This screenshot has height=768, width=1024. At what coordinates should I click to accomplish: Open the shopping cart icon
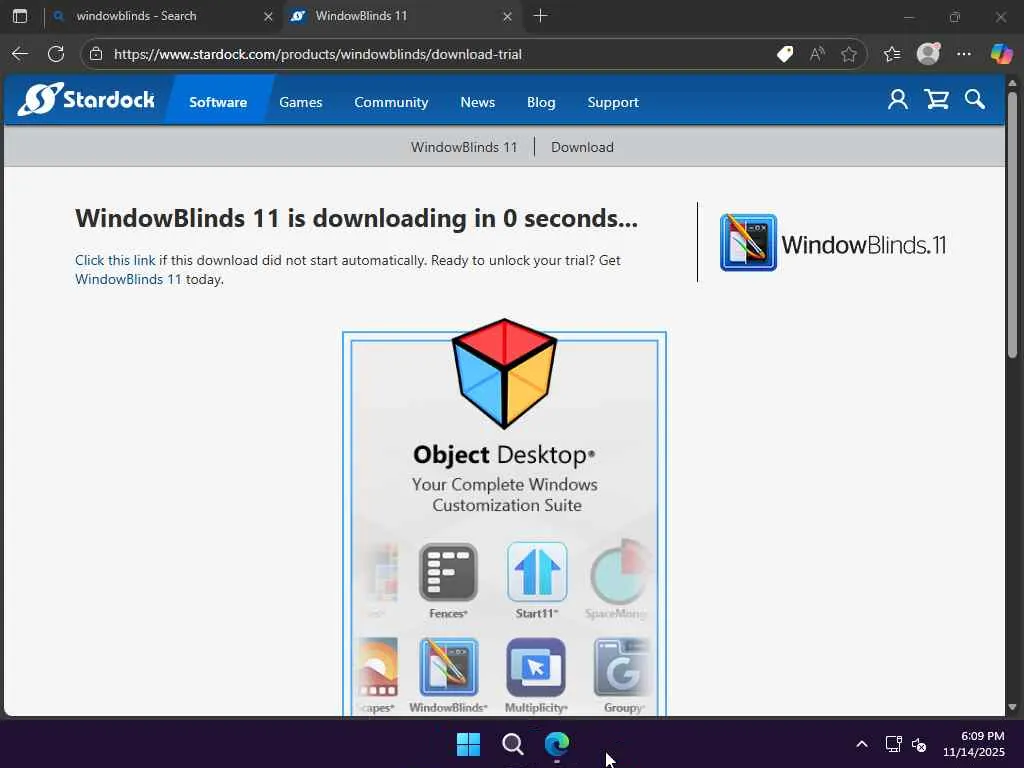936,99
